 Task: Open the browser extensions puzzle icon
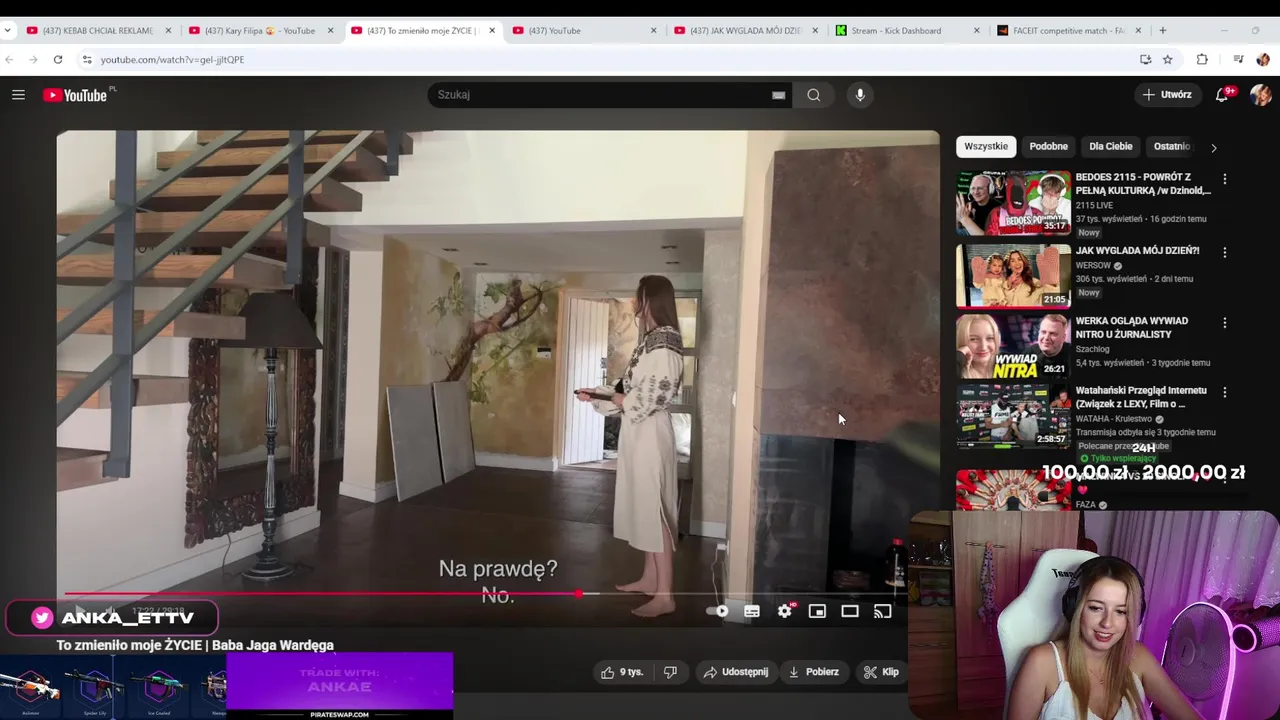1202,60
